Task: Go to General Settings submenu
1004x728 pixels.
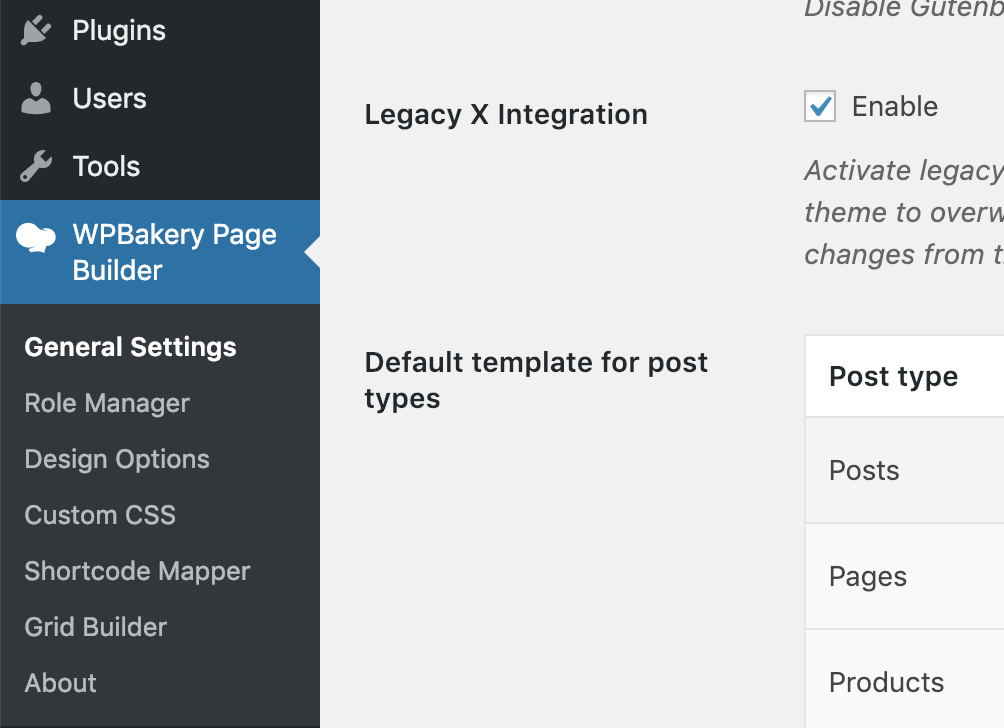Action: point(131,347)
